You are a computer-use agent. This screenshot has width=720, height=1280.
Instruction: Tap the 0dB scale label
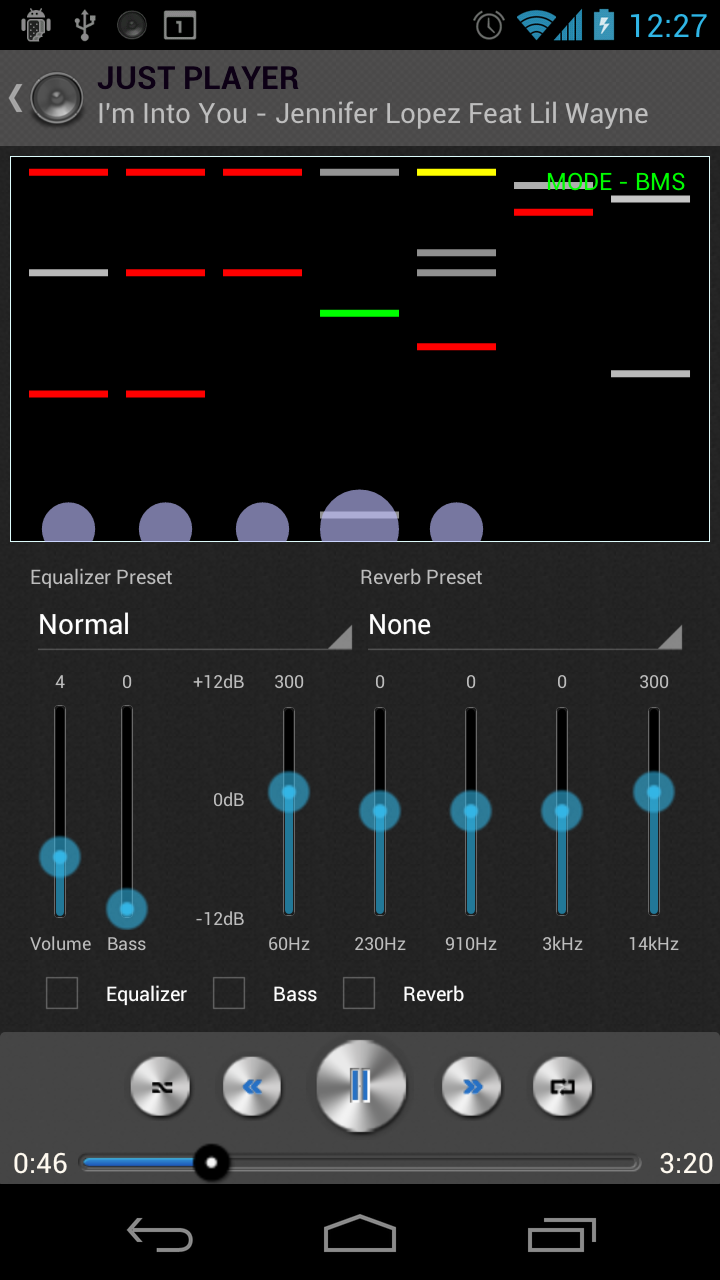229,800
